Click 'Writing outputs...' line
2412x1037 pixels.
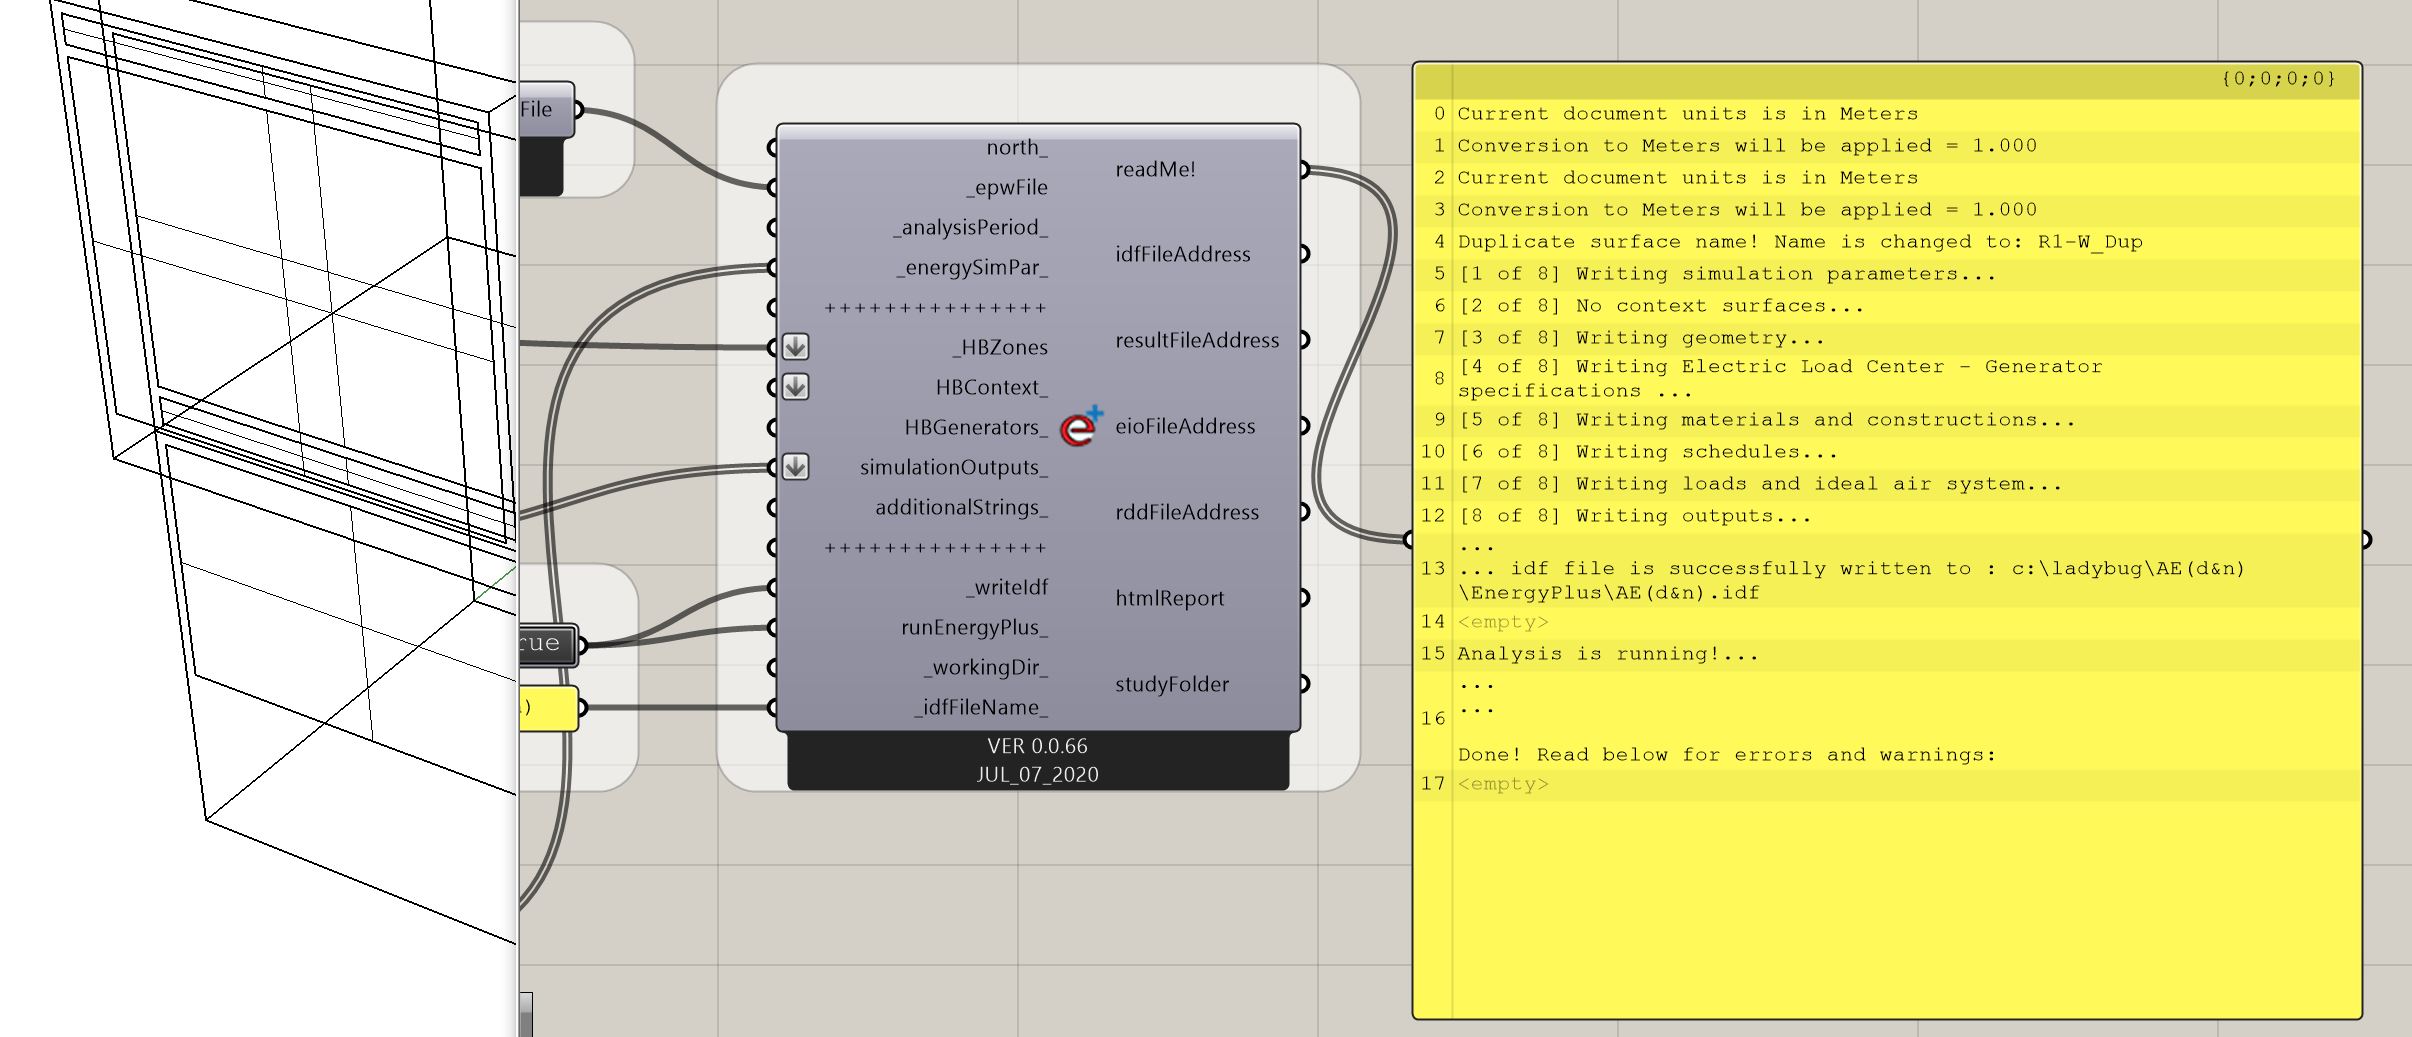1634,516
